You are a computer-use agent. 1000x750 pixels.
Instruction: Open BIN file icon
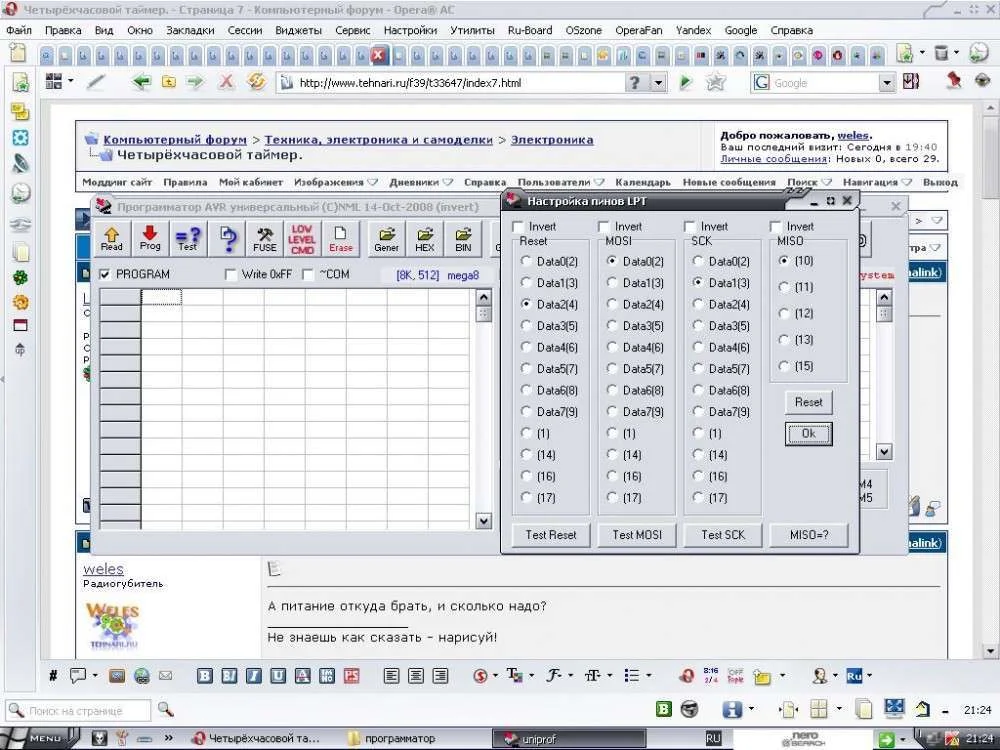coord(463,237)
